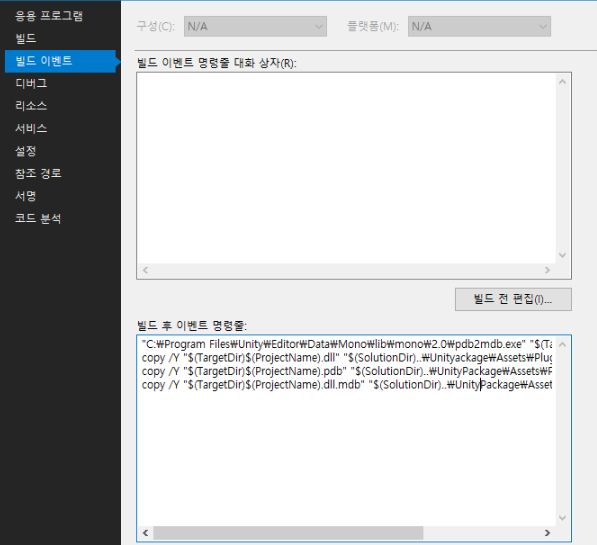The height and width of the screenshot is (545, 597).
Task: Switch to the 설정 tab
Action: [x=26, y=151]
